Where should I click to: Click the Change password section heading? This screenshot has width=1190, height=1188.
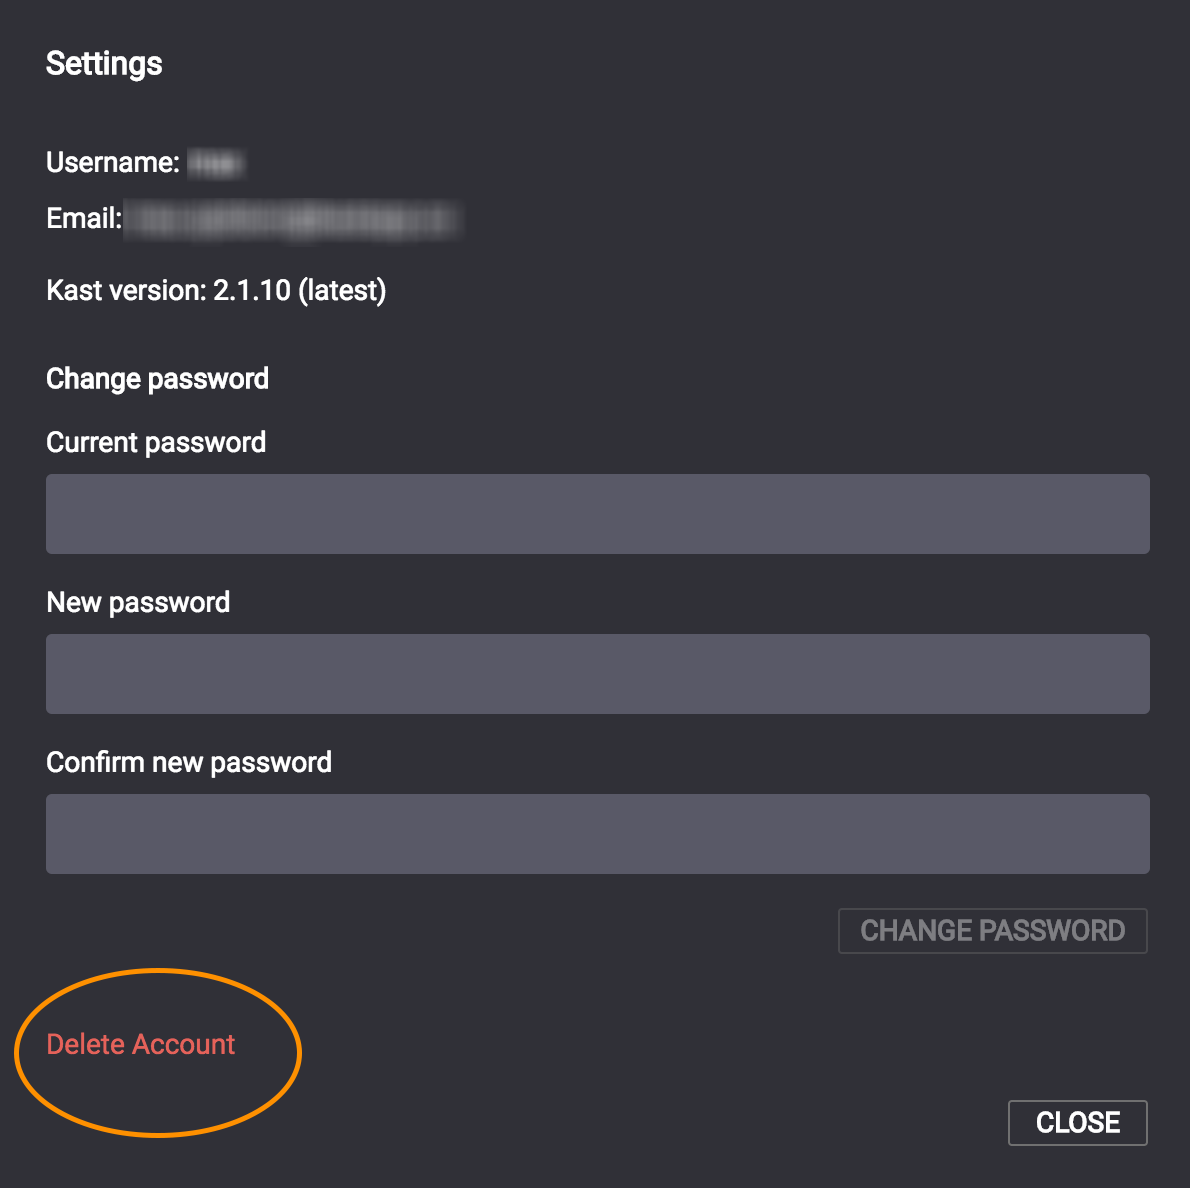[157, 378]
